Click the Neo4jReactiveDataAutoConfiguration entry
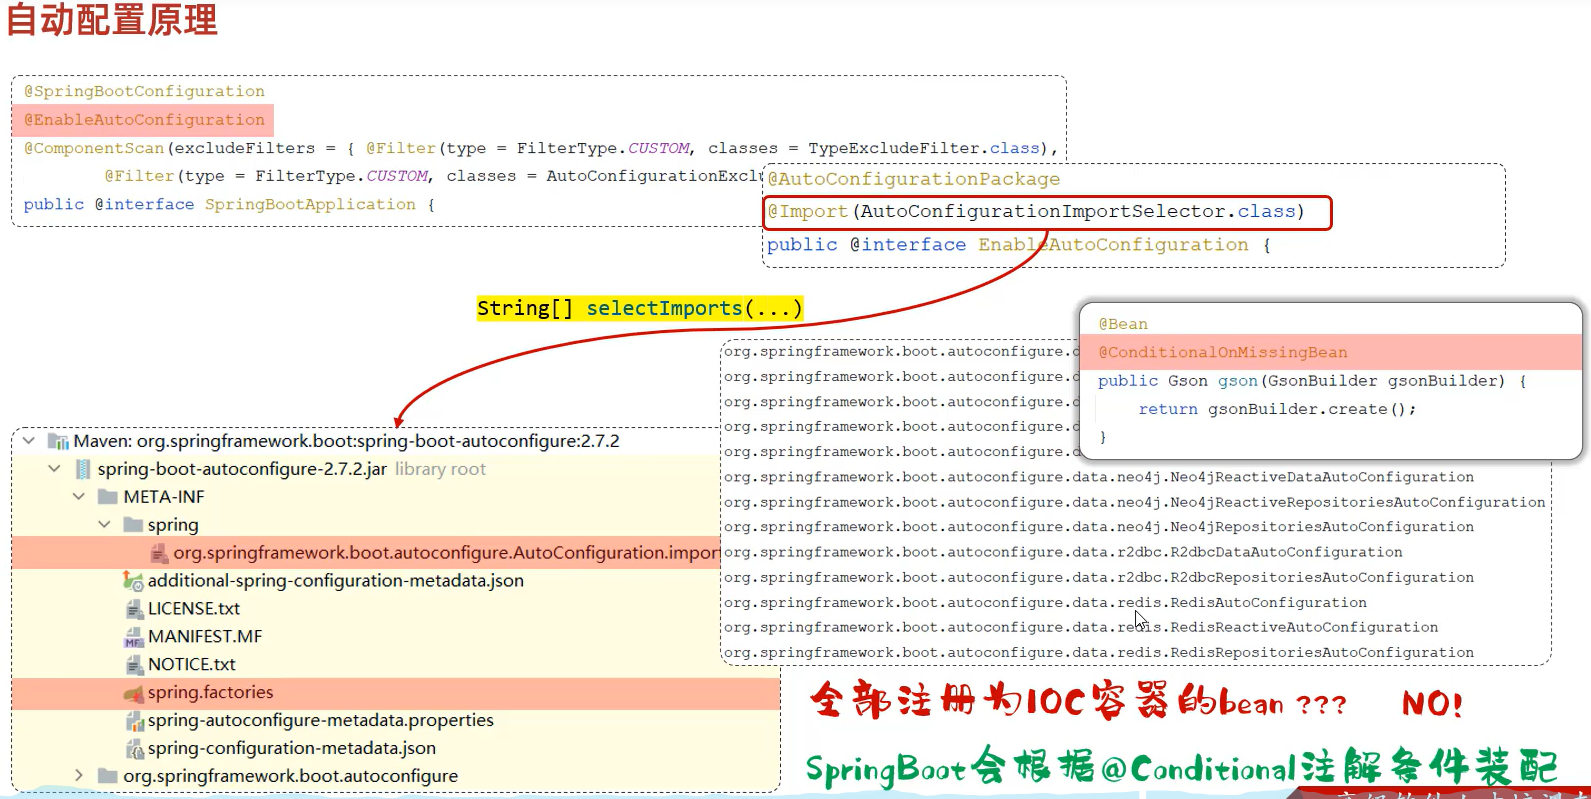The height and width of the screenshot is (799, 1591). pyautogui.click(x=1099, y=477)
